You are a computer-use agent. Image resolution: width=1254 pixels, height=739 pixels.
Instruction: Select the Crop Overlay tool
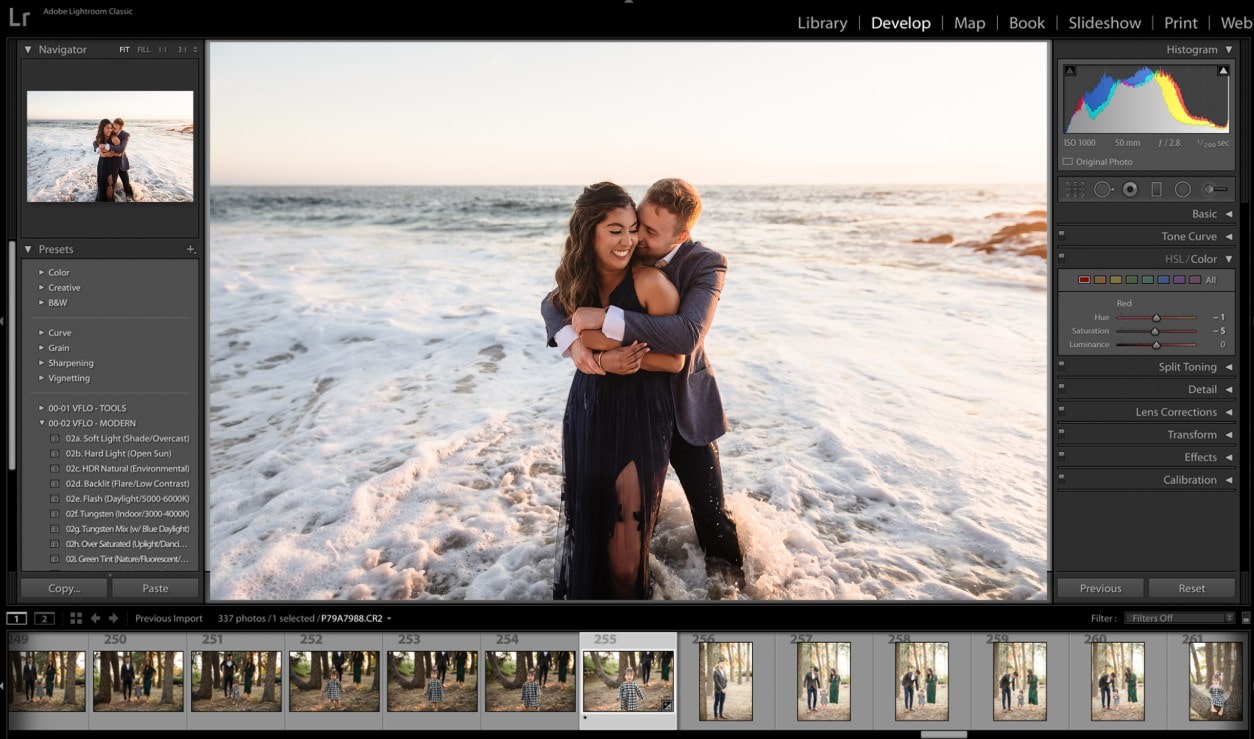click(1075, 189)
